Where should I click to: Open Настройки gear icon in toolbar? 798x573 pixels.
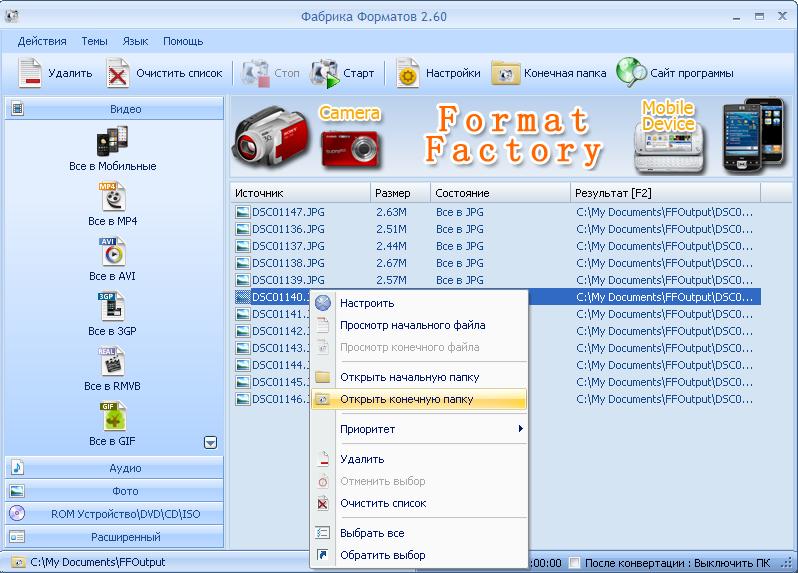[x=408, y=73]
